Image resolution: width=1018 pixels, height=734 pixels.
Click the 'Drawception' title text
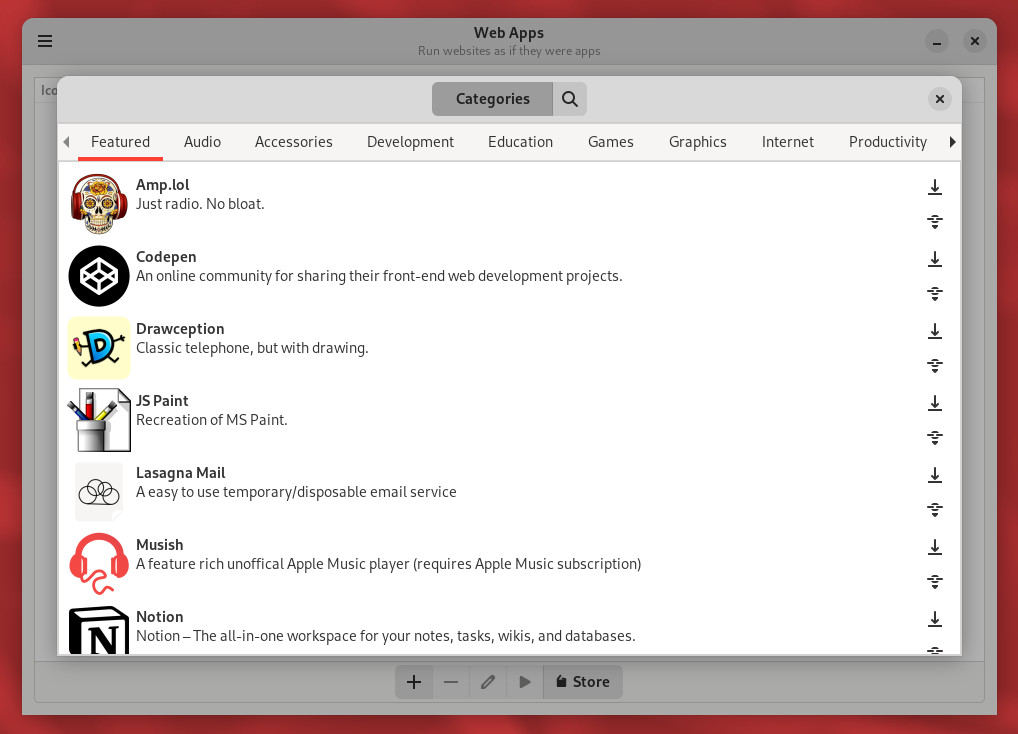click(x=180, y=329)
